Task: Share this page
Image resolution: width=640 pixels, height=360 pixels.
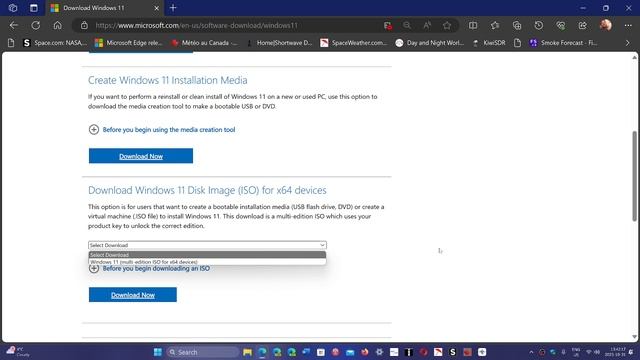Action: [582, 25]
